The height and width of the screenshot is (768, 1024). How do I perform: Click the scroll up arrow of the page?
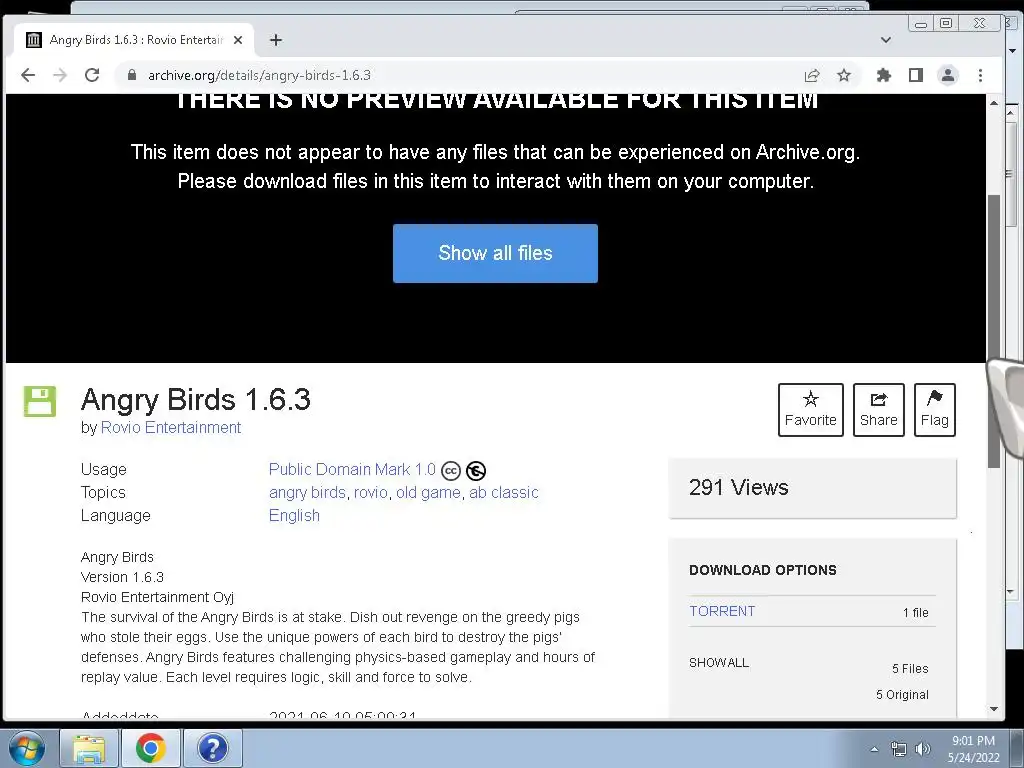[994, 103]
